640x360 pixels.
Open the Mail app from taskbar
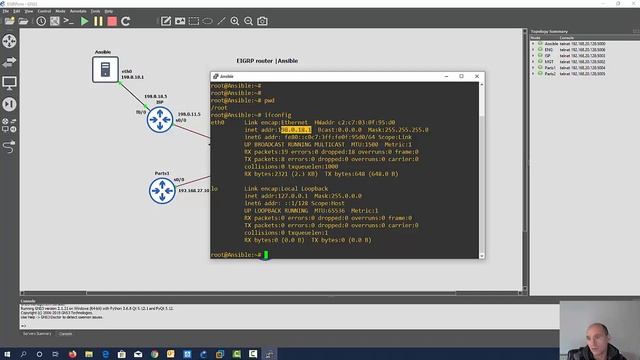click(138, 354)
